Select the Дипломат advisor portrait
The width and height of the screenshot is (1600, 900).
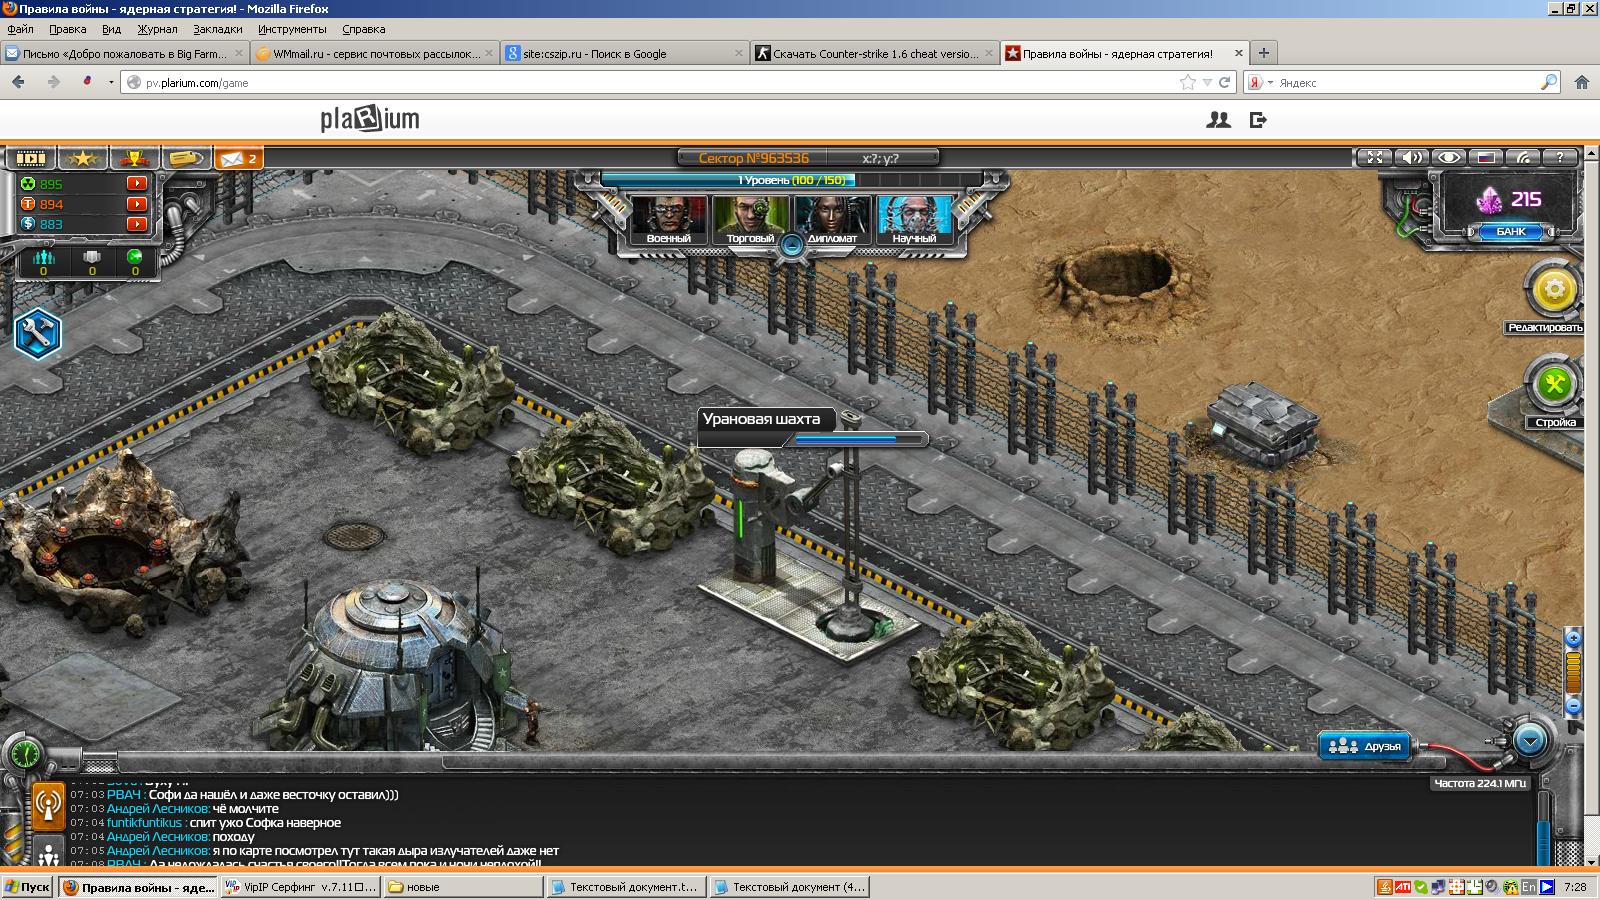(x=832, y=220)
